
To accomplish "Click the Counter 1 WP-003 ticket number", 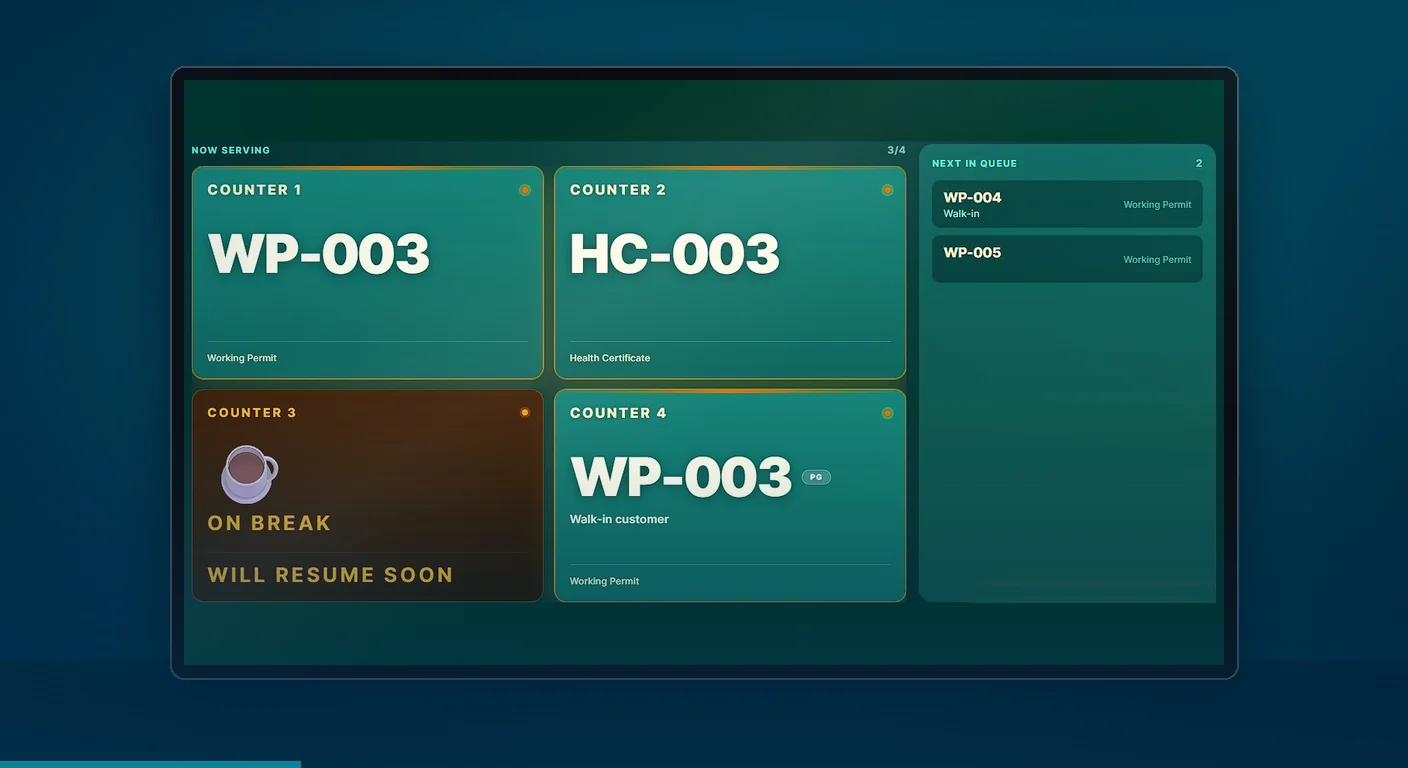I will [319, 254].
